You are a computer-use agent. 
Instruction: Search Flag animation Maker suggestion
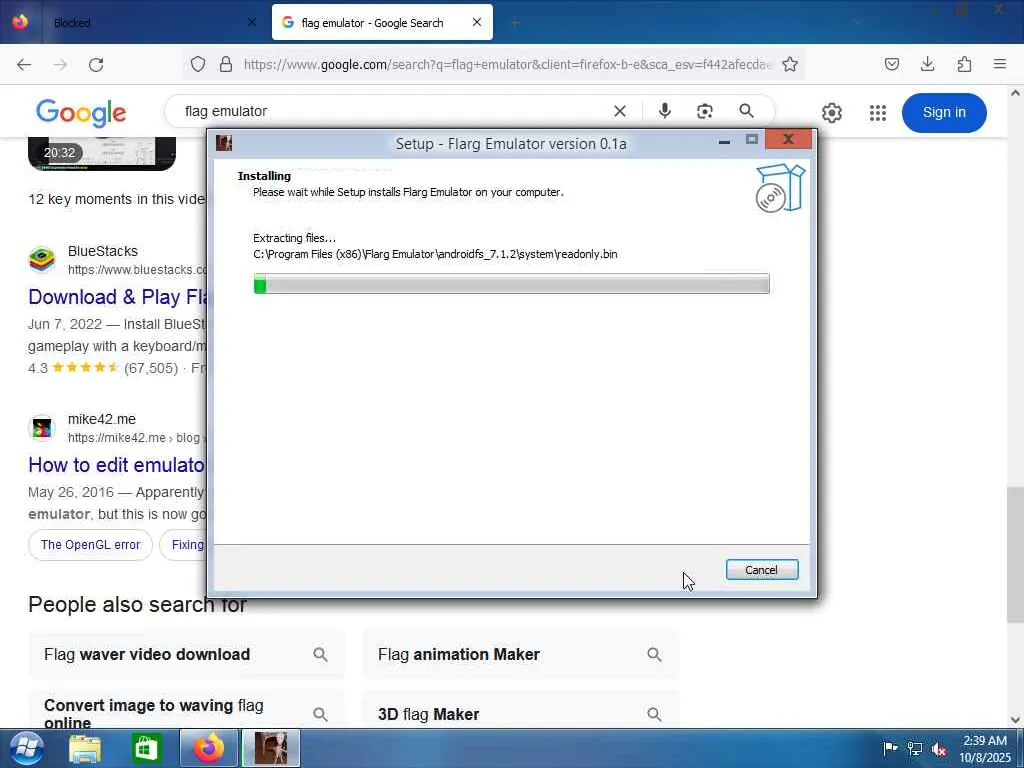pos(520,654)
